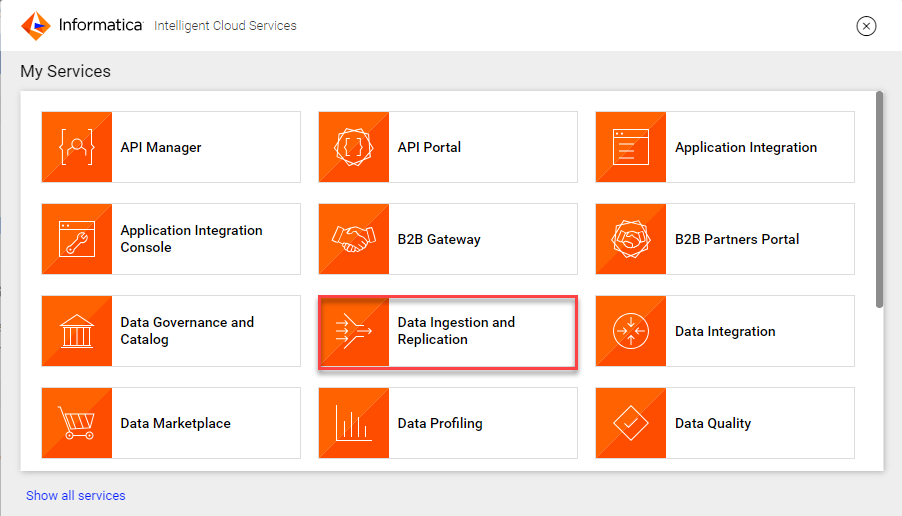This screenshot has width=902, height=516.
Task: Select the Data Quality service label
Action: click(713, 423)
